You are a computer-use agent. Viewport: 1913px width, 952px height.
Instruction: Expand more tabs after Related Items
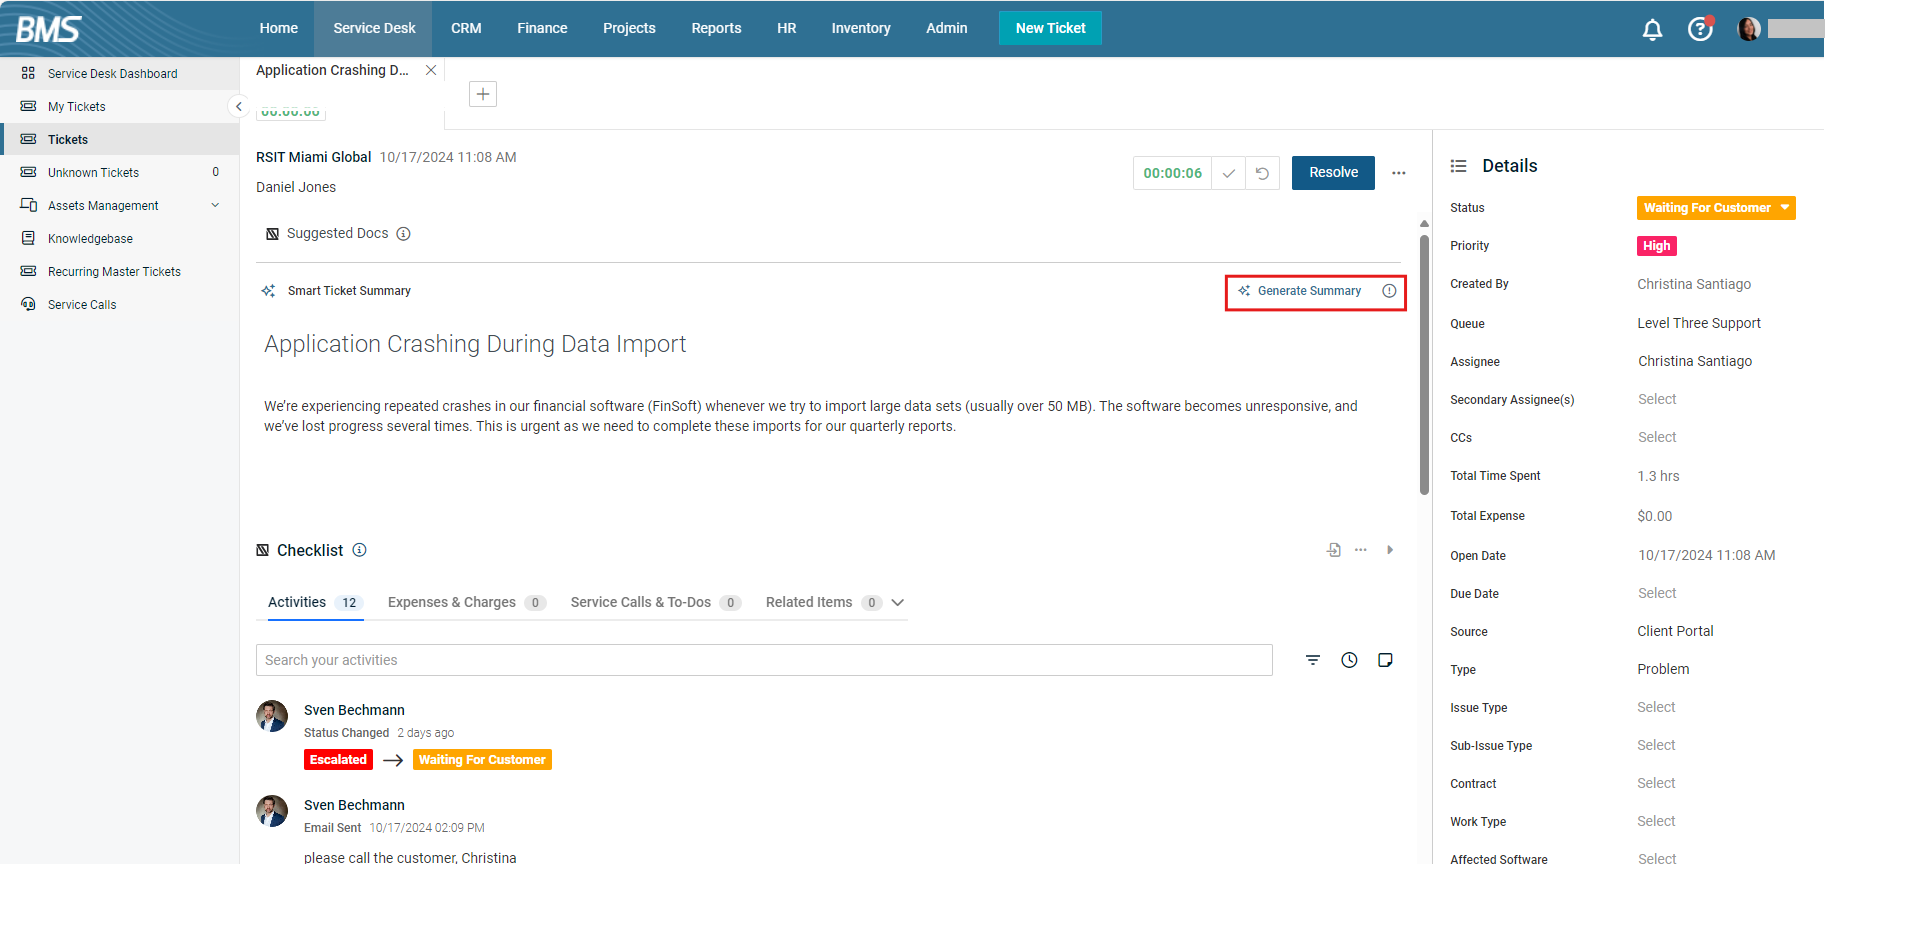897,603
